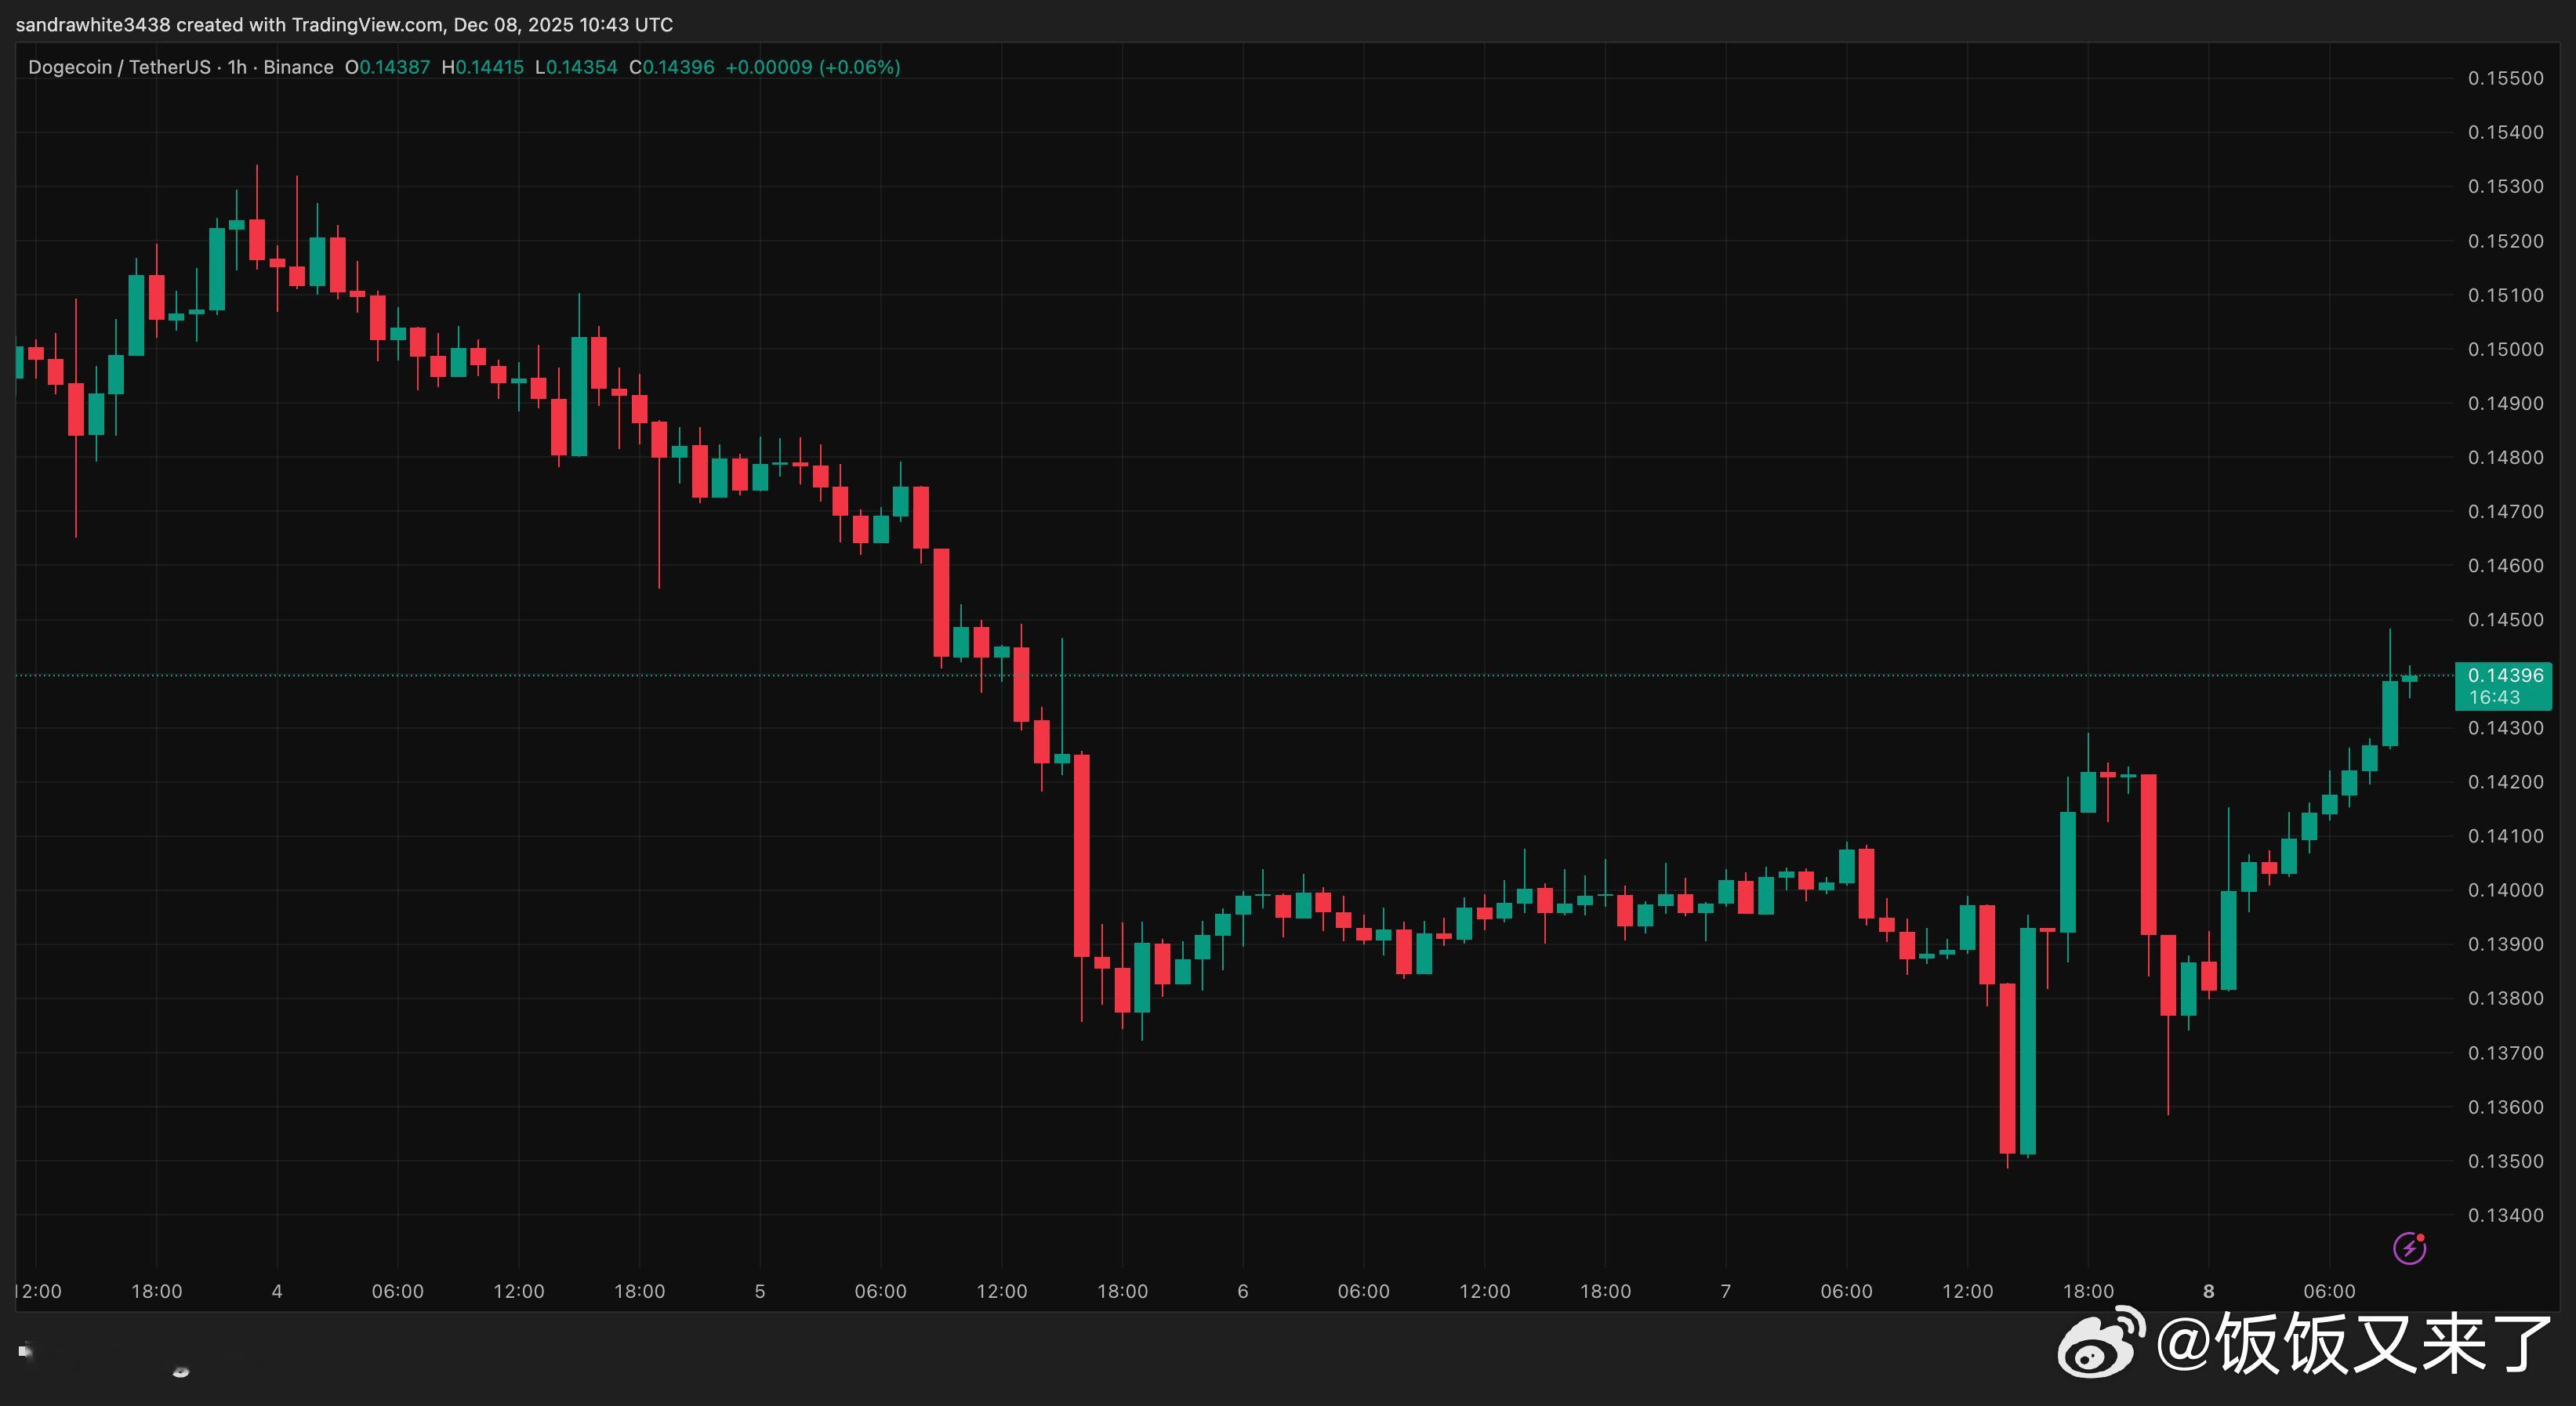Click the high value H0.14415
The image size is (2576, 1406).
click(482, 67)
